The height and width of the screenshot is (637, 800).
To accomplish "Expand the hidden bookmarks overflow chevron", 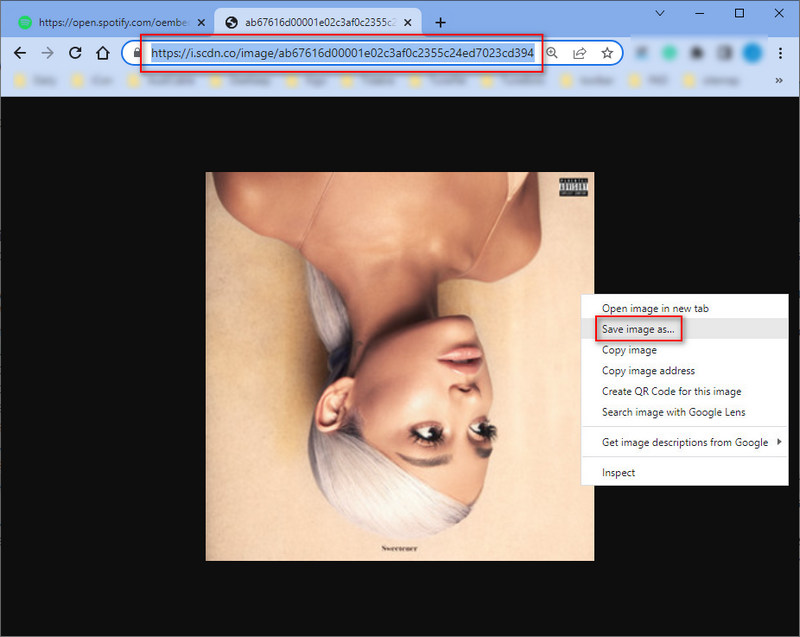I will coord(778,80).
